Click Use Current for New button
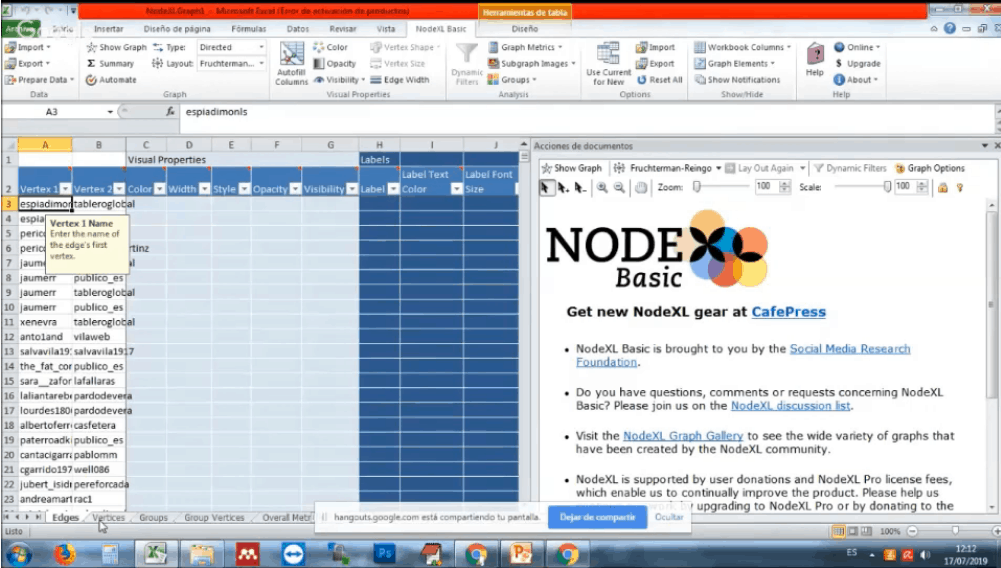 tap(608, 64)
